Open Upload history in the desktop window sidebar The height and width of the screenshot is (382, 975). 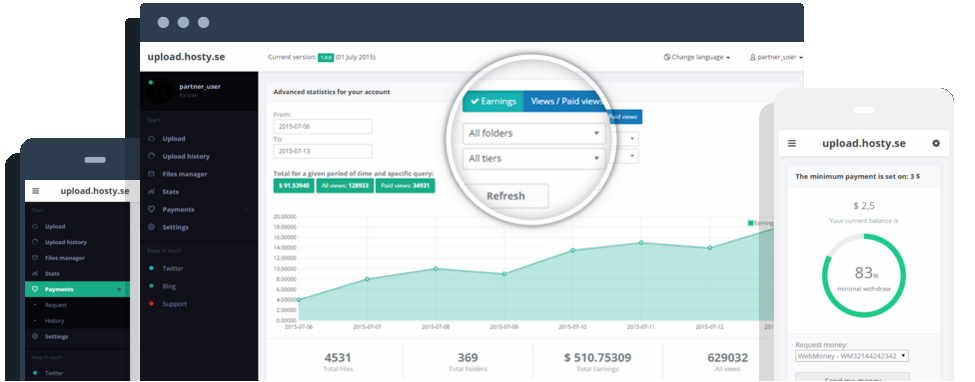tap(185, 156)
